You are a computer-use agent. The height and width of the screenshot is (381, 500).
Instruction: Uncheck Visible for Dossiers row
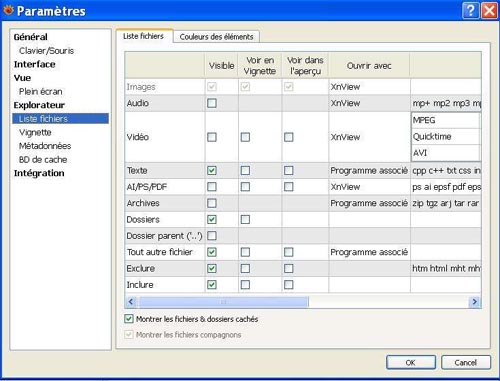[212, 219]
